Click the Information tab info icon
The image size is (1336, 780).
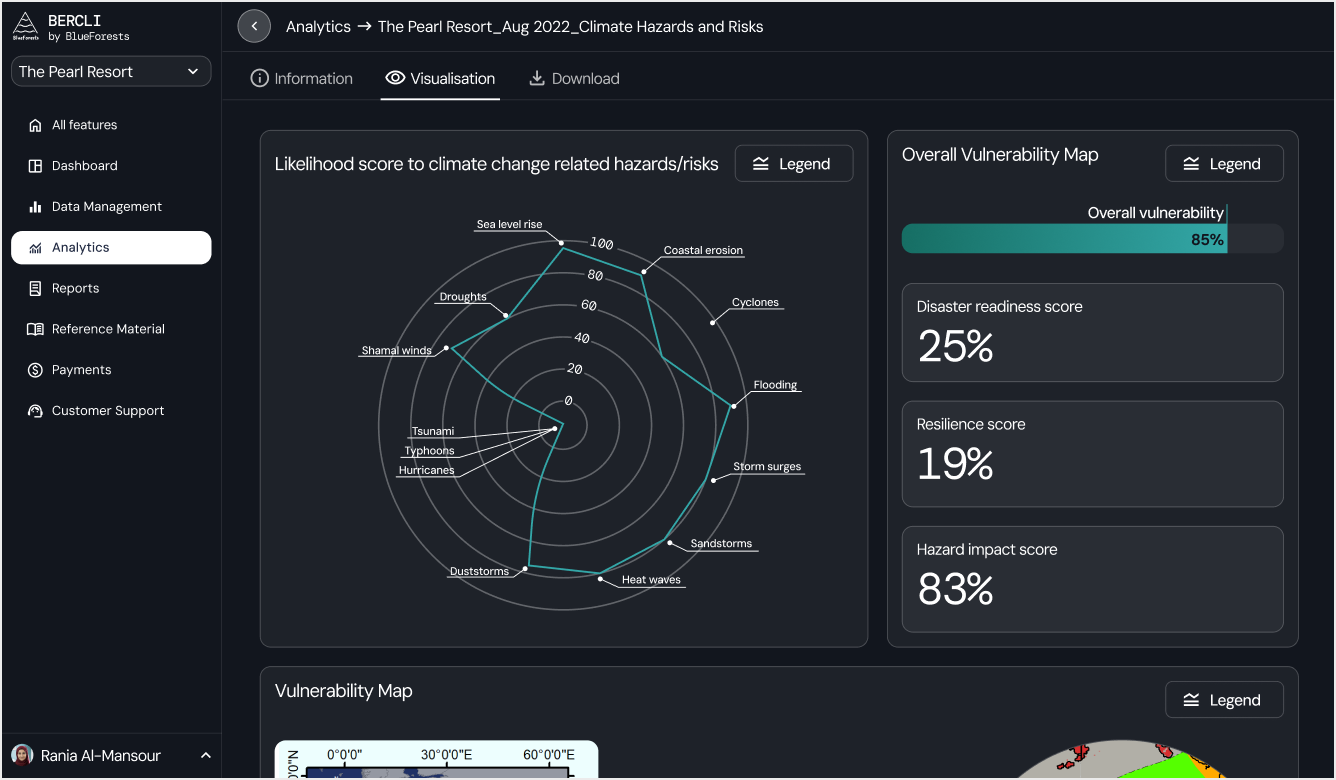pos(260,78)
